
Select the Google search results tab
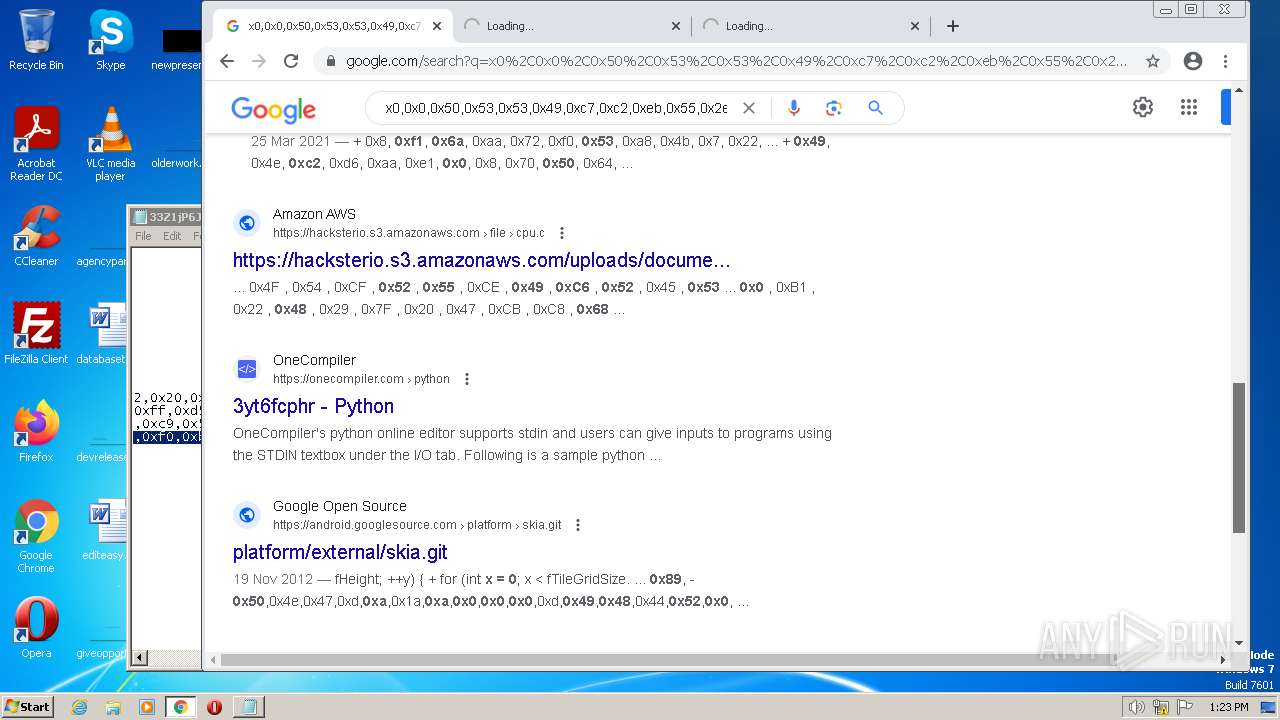[x=332, y=26]
